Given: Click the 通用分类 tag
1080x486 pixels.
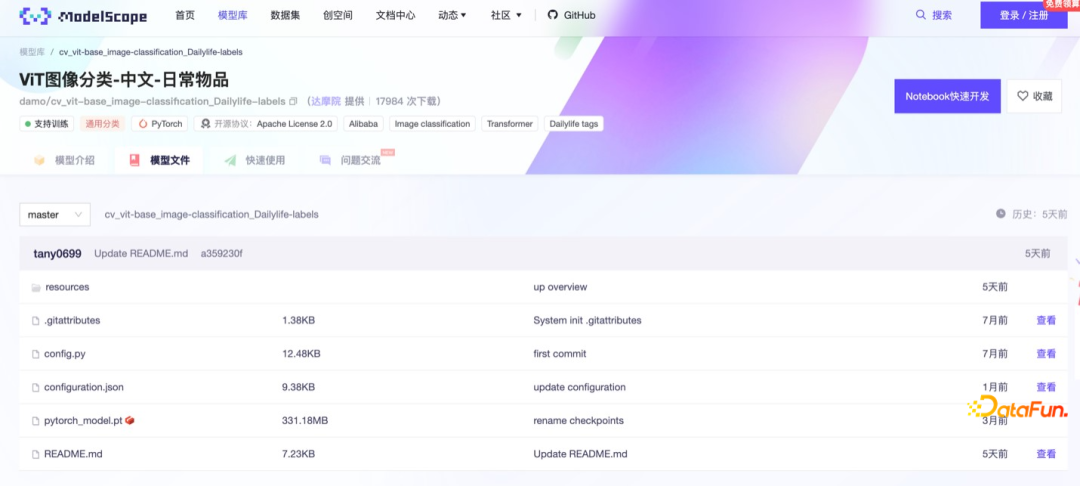Looking at the screenshot, I should pyautogui.click(x=103, y=124).
